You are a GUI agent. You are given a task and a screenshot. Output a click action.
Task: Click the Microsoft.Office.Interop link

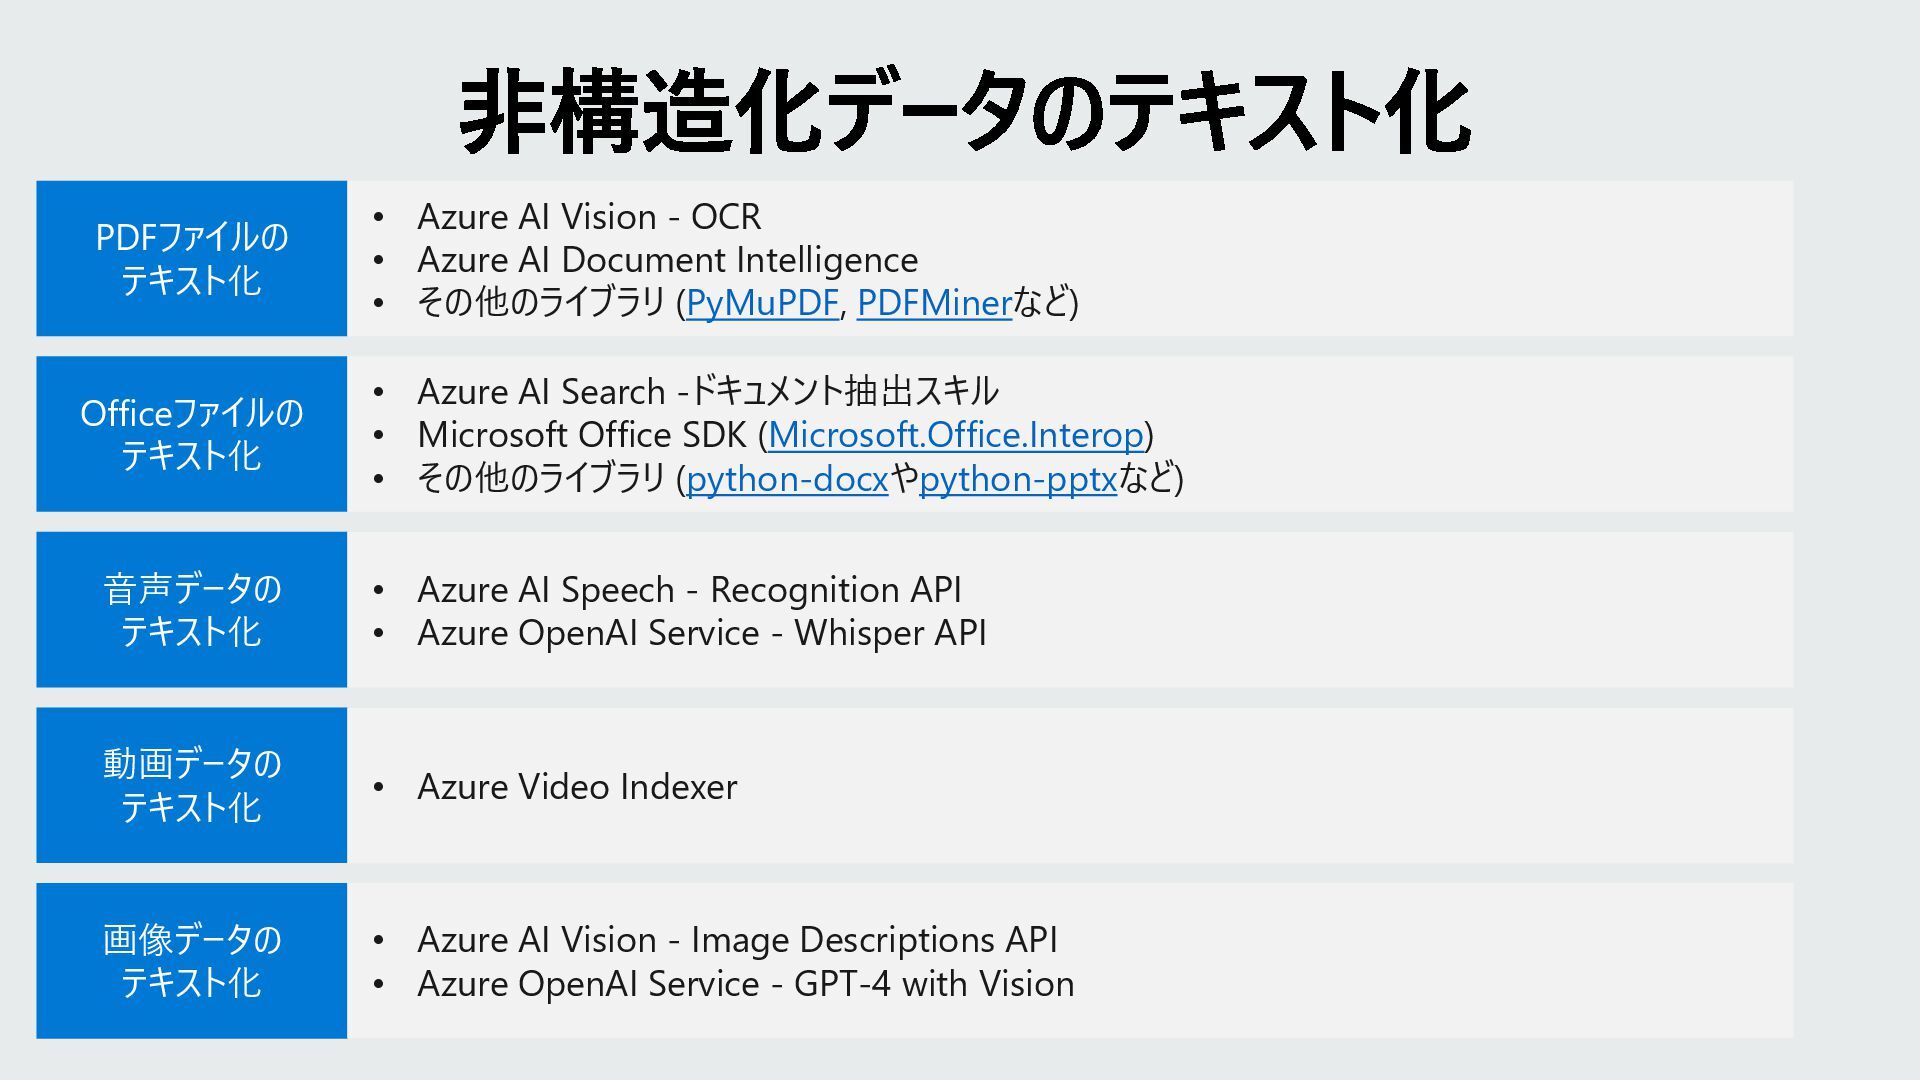pyautogui.click(x=955, y=435)
